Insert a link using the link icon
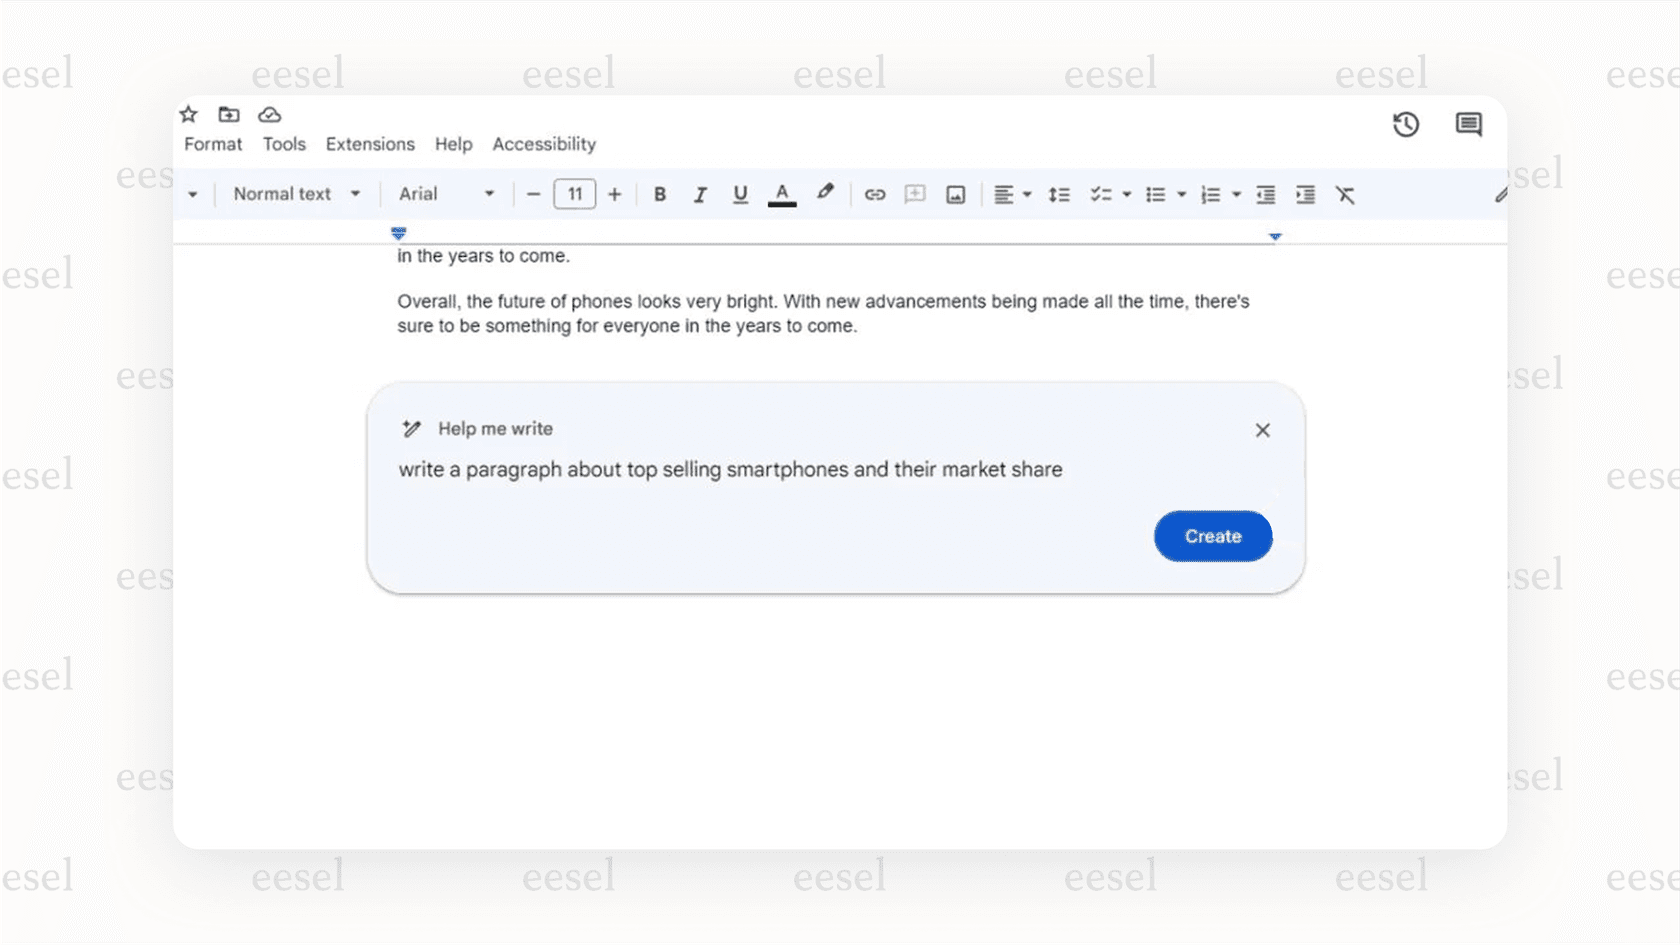1680x945 pixels. (x=874, y=194)
